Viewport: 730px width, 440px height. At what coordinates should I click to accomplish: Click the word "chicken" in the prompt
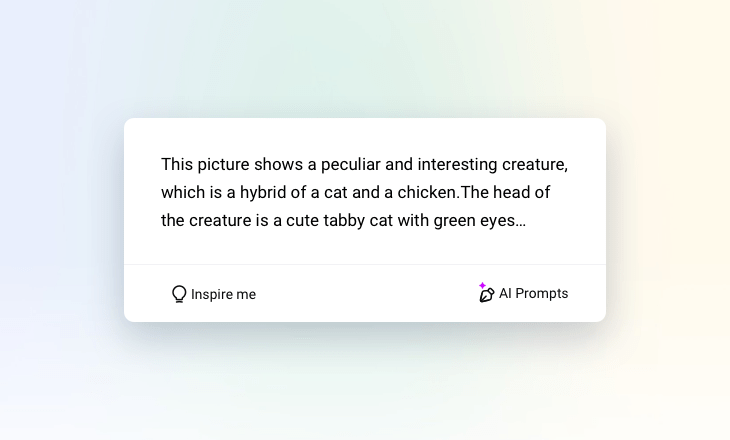pos(427,192)
